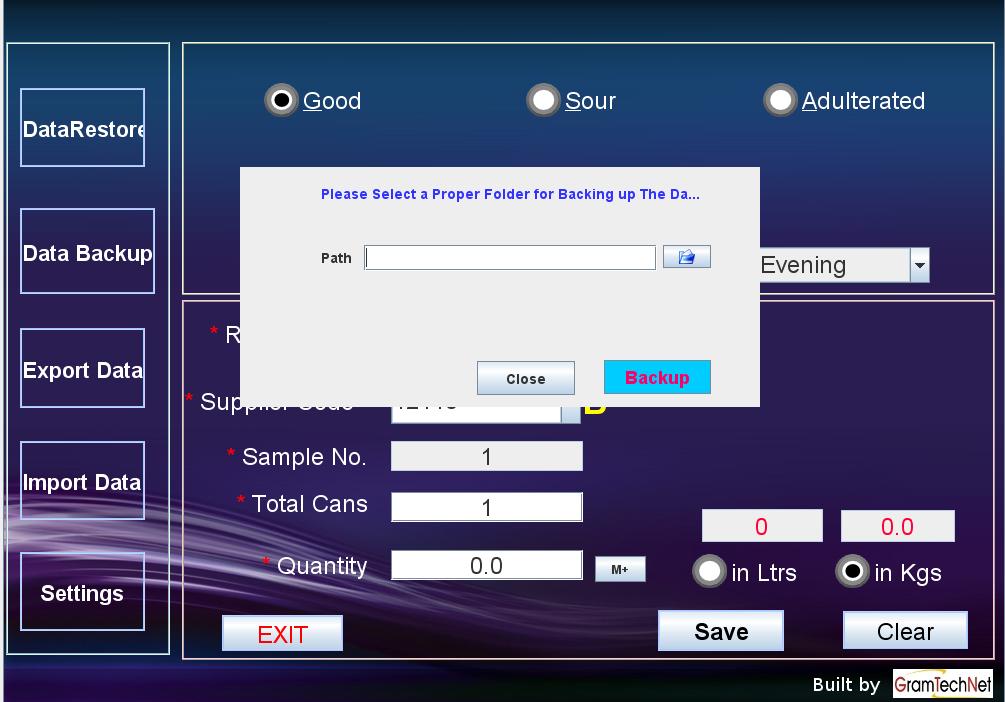Open the Evening shift dropdown

point(919,266)
